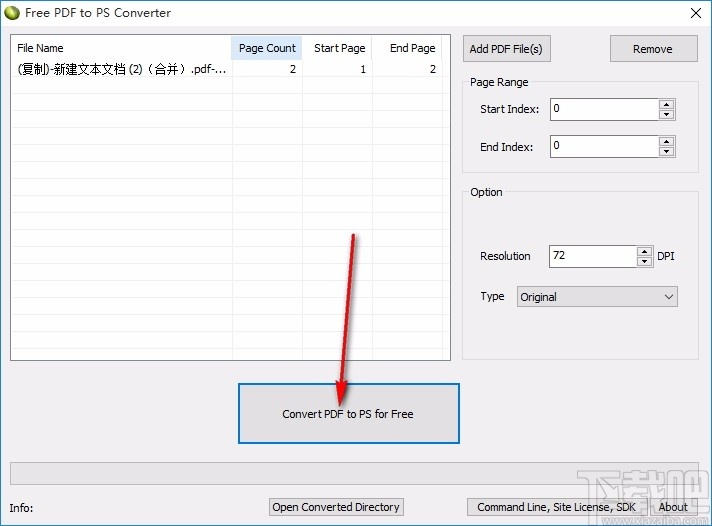Viewport: 712px width, 526px height.
Task: Close the Free PDF to PS Converter window
Action: point(696,13)
